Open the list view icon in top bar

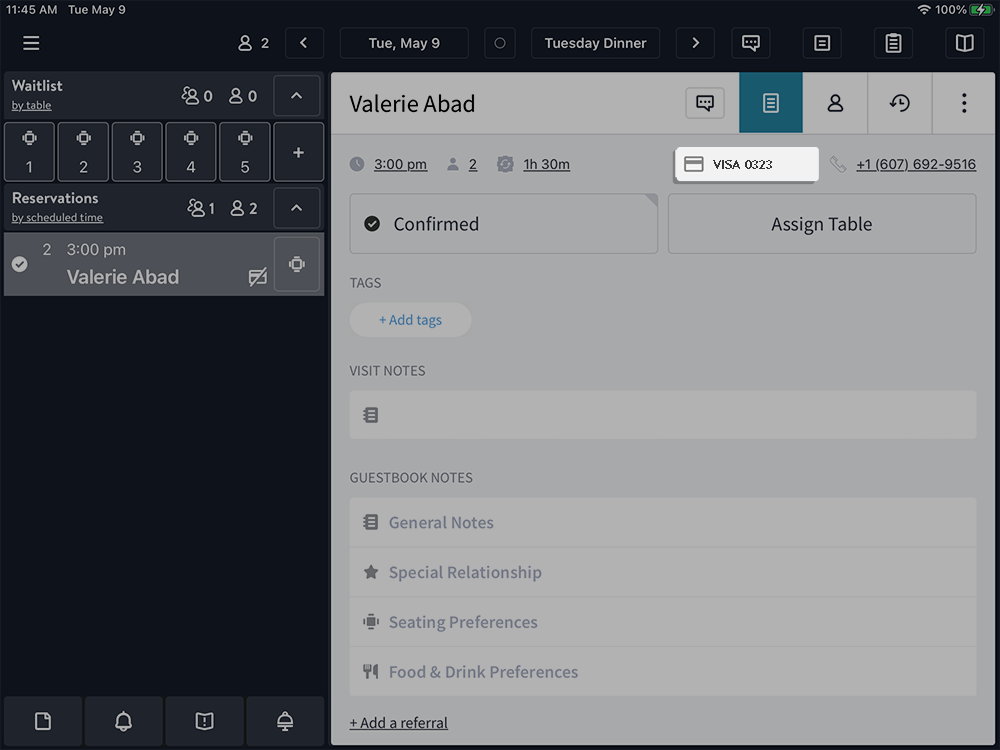coord(822,43)
